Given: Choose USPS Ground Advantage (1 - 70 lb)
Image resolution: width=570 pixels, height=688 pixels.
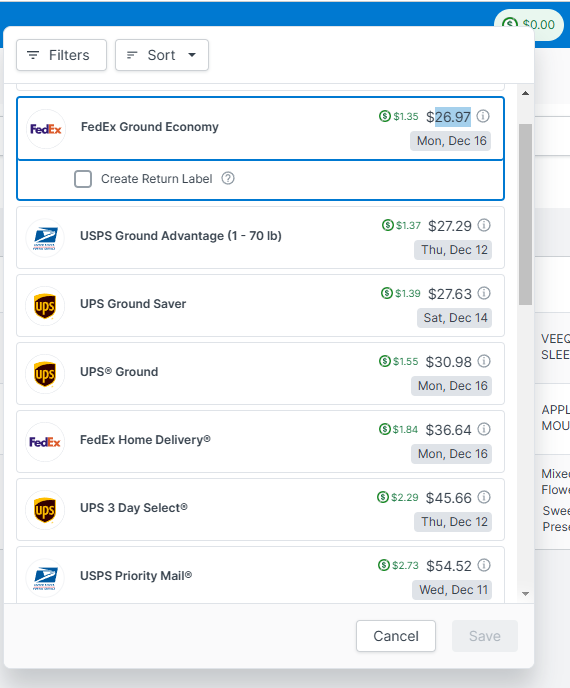Looking at the screenshot, I should (260, 237).
